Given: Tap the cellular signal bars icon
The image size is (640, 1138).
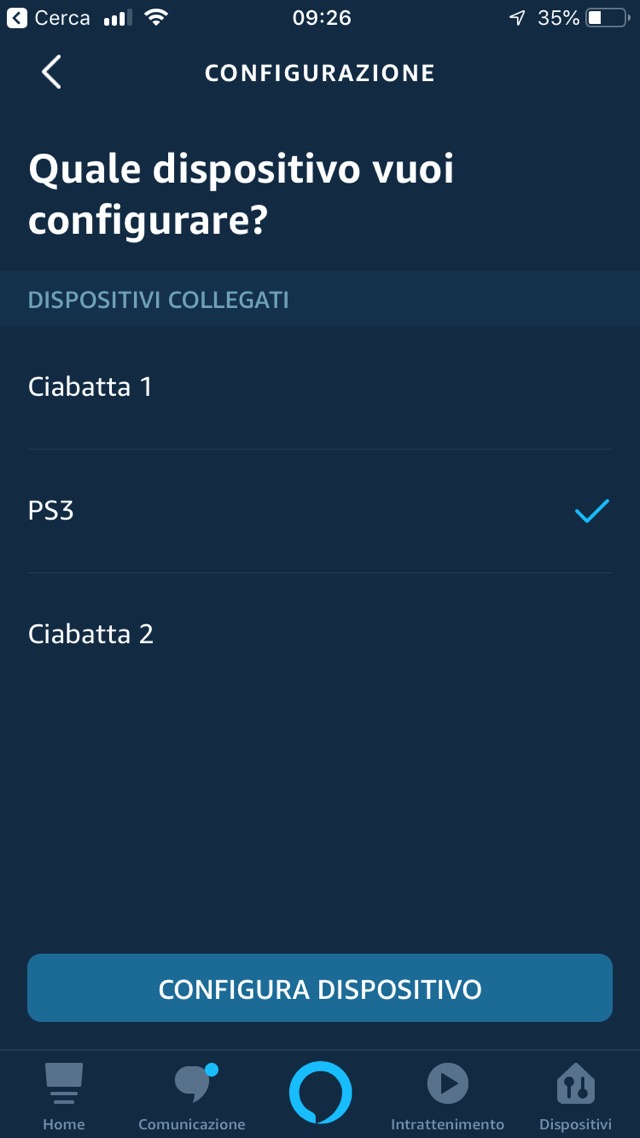Looking at the screenshot, I should [x=118, y=18].
